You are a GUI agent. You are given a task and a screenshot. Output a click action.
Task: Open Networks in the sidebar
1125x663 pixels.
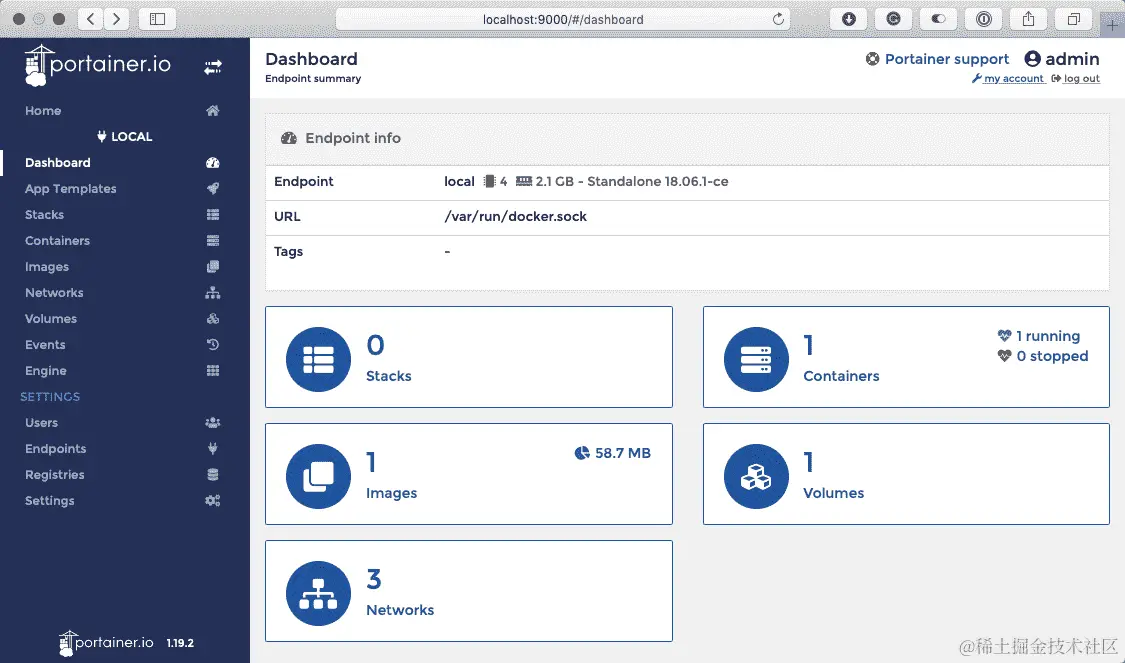[x=54, y=293]
